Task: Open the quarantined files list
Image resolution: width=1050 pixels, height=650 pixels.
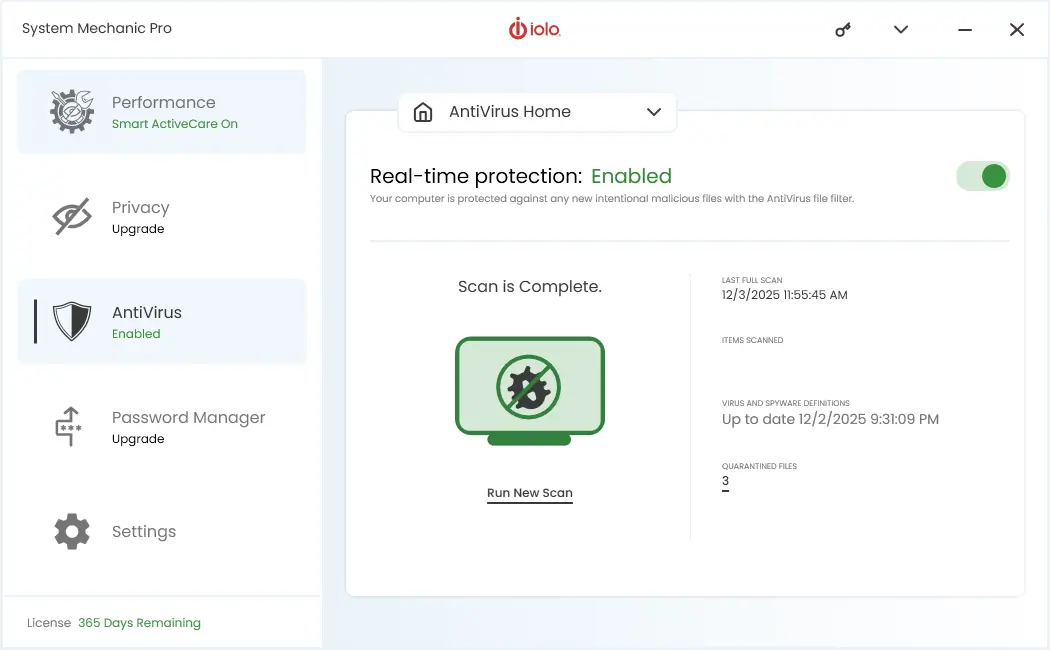Action: point(725,481)
